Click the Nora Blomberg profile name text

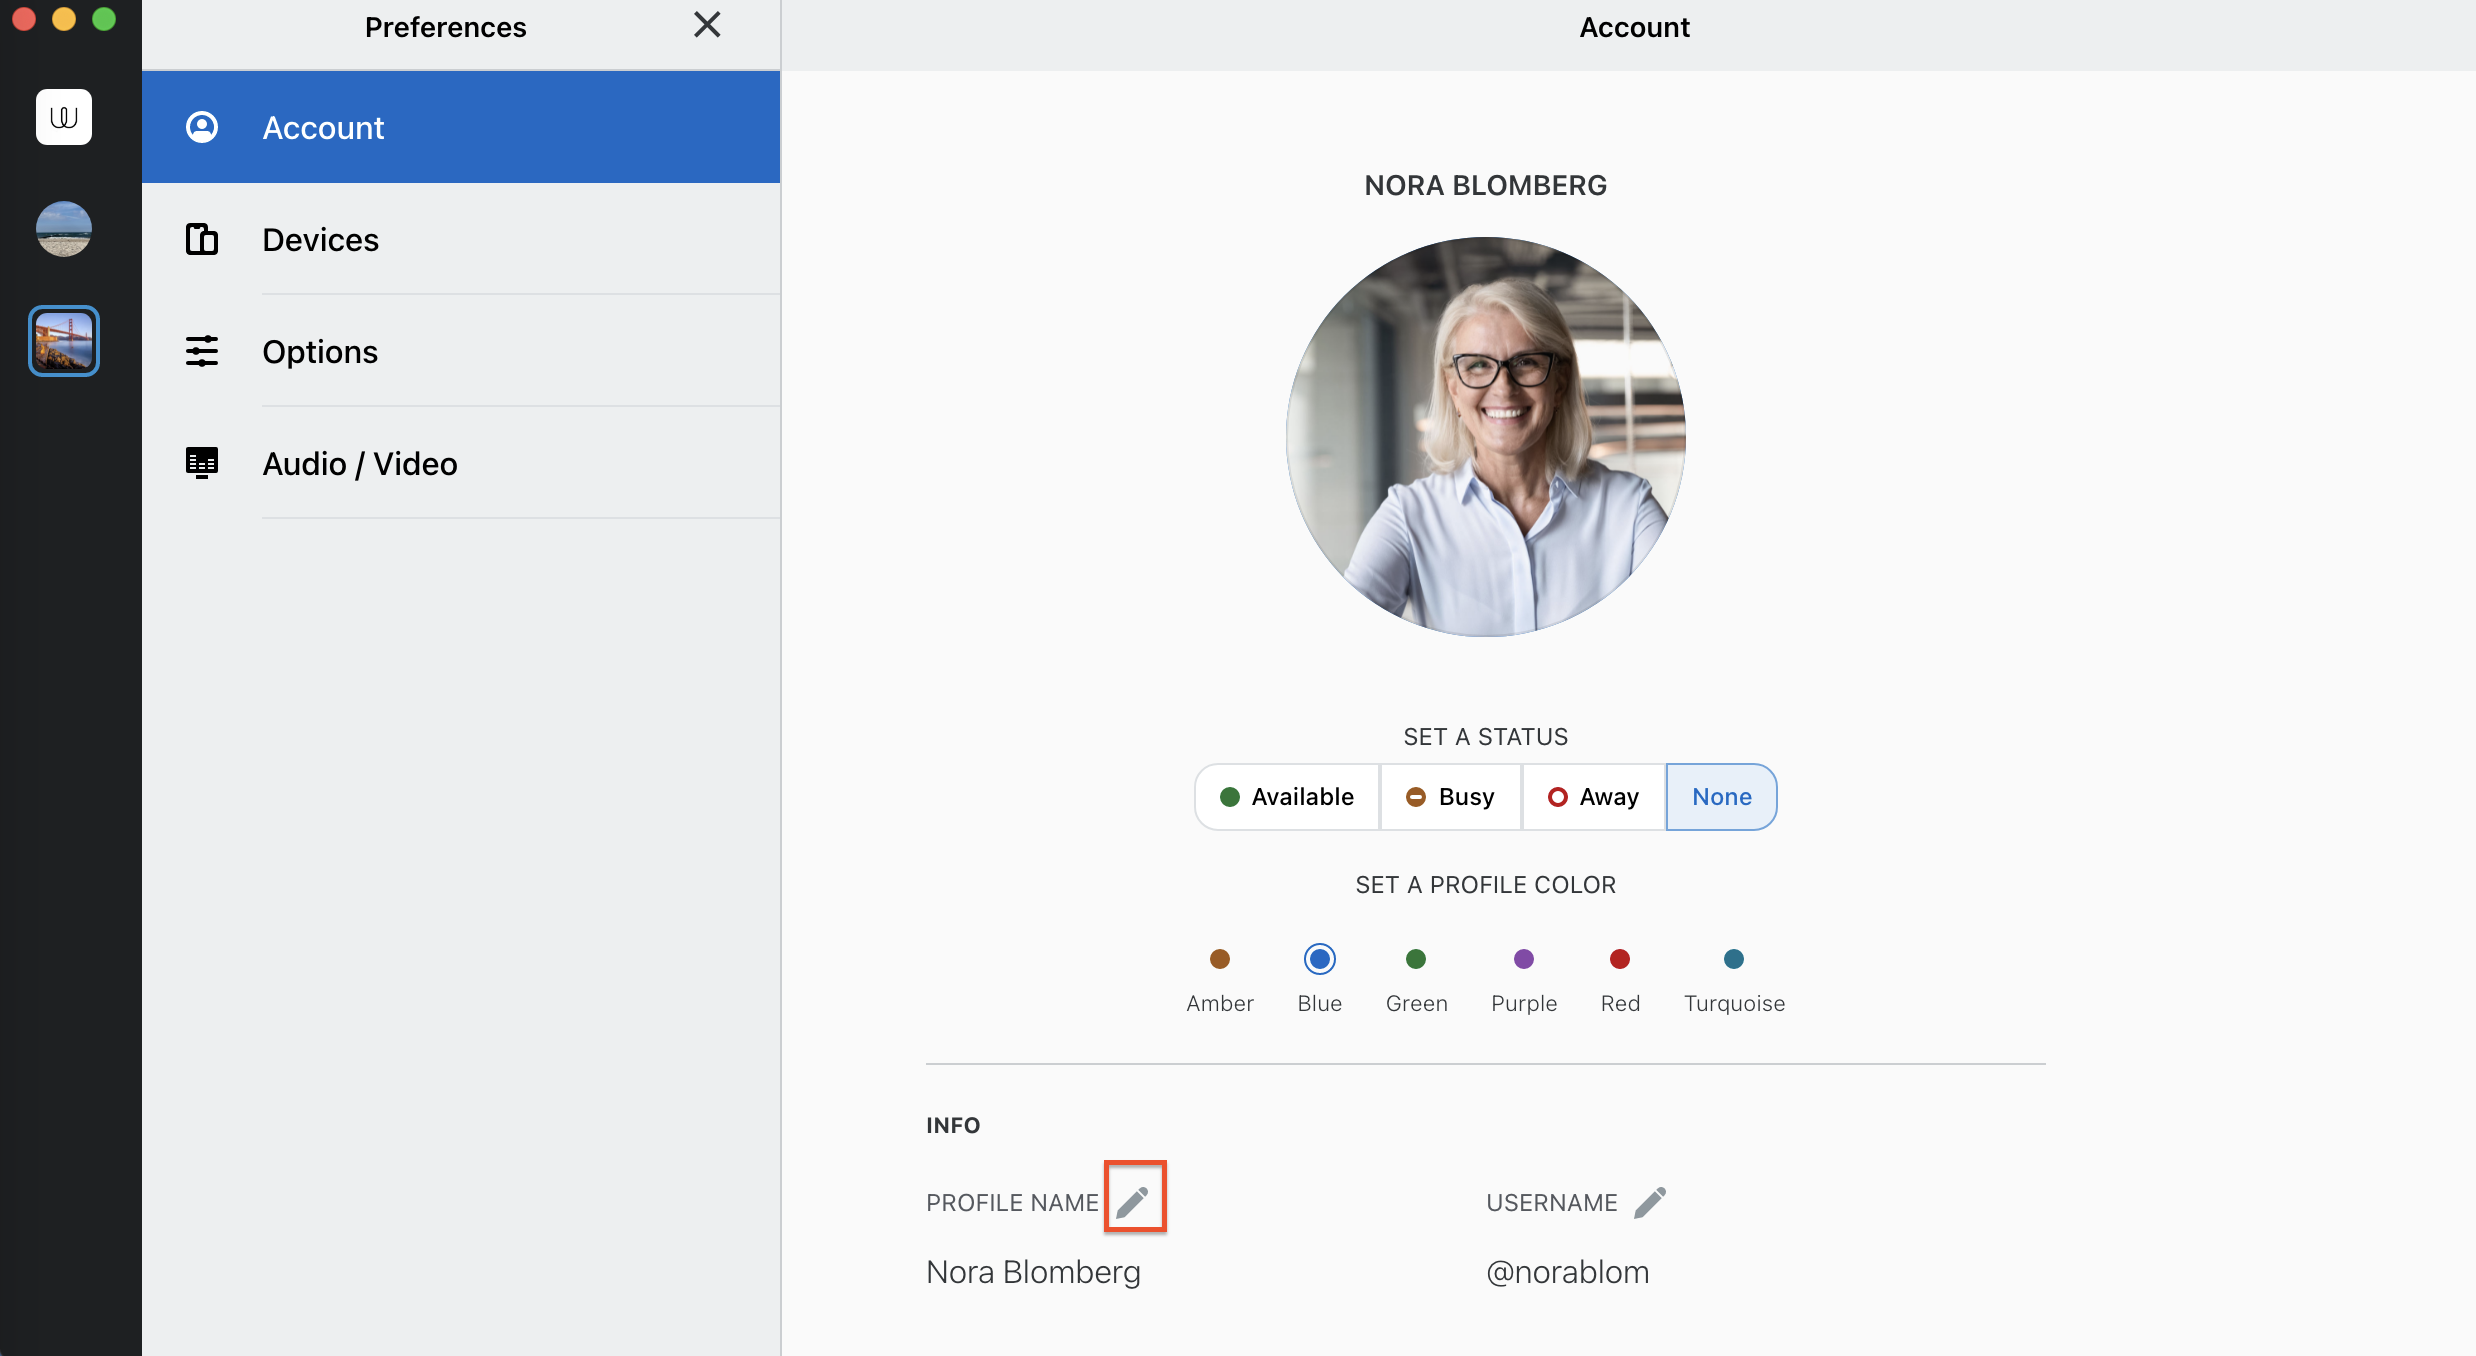[1033, 1271]
